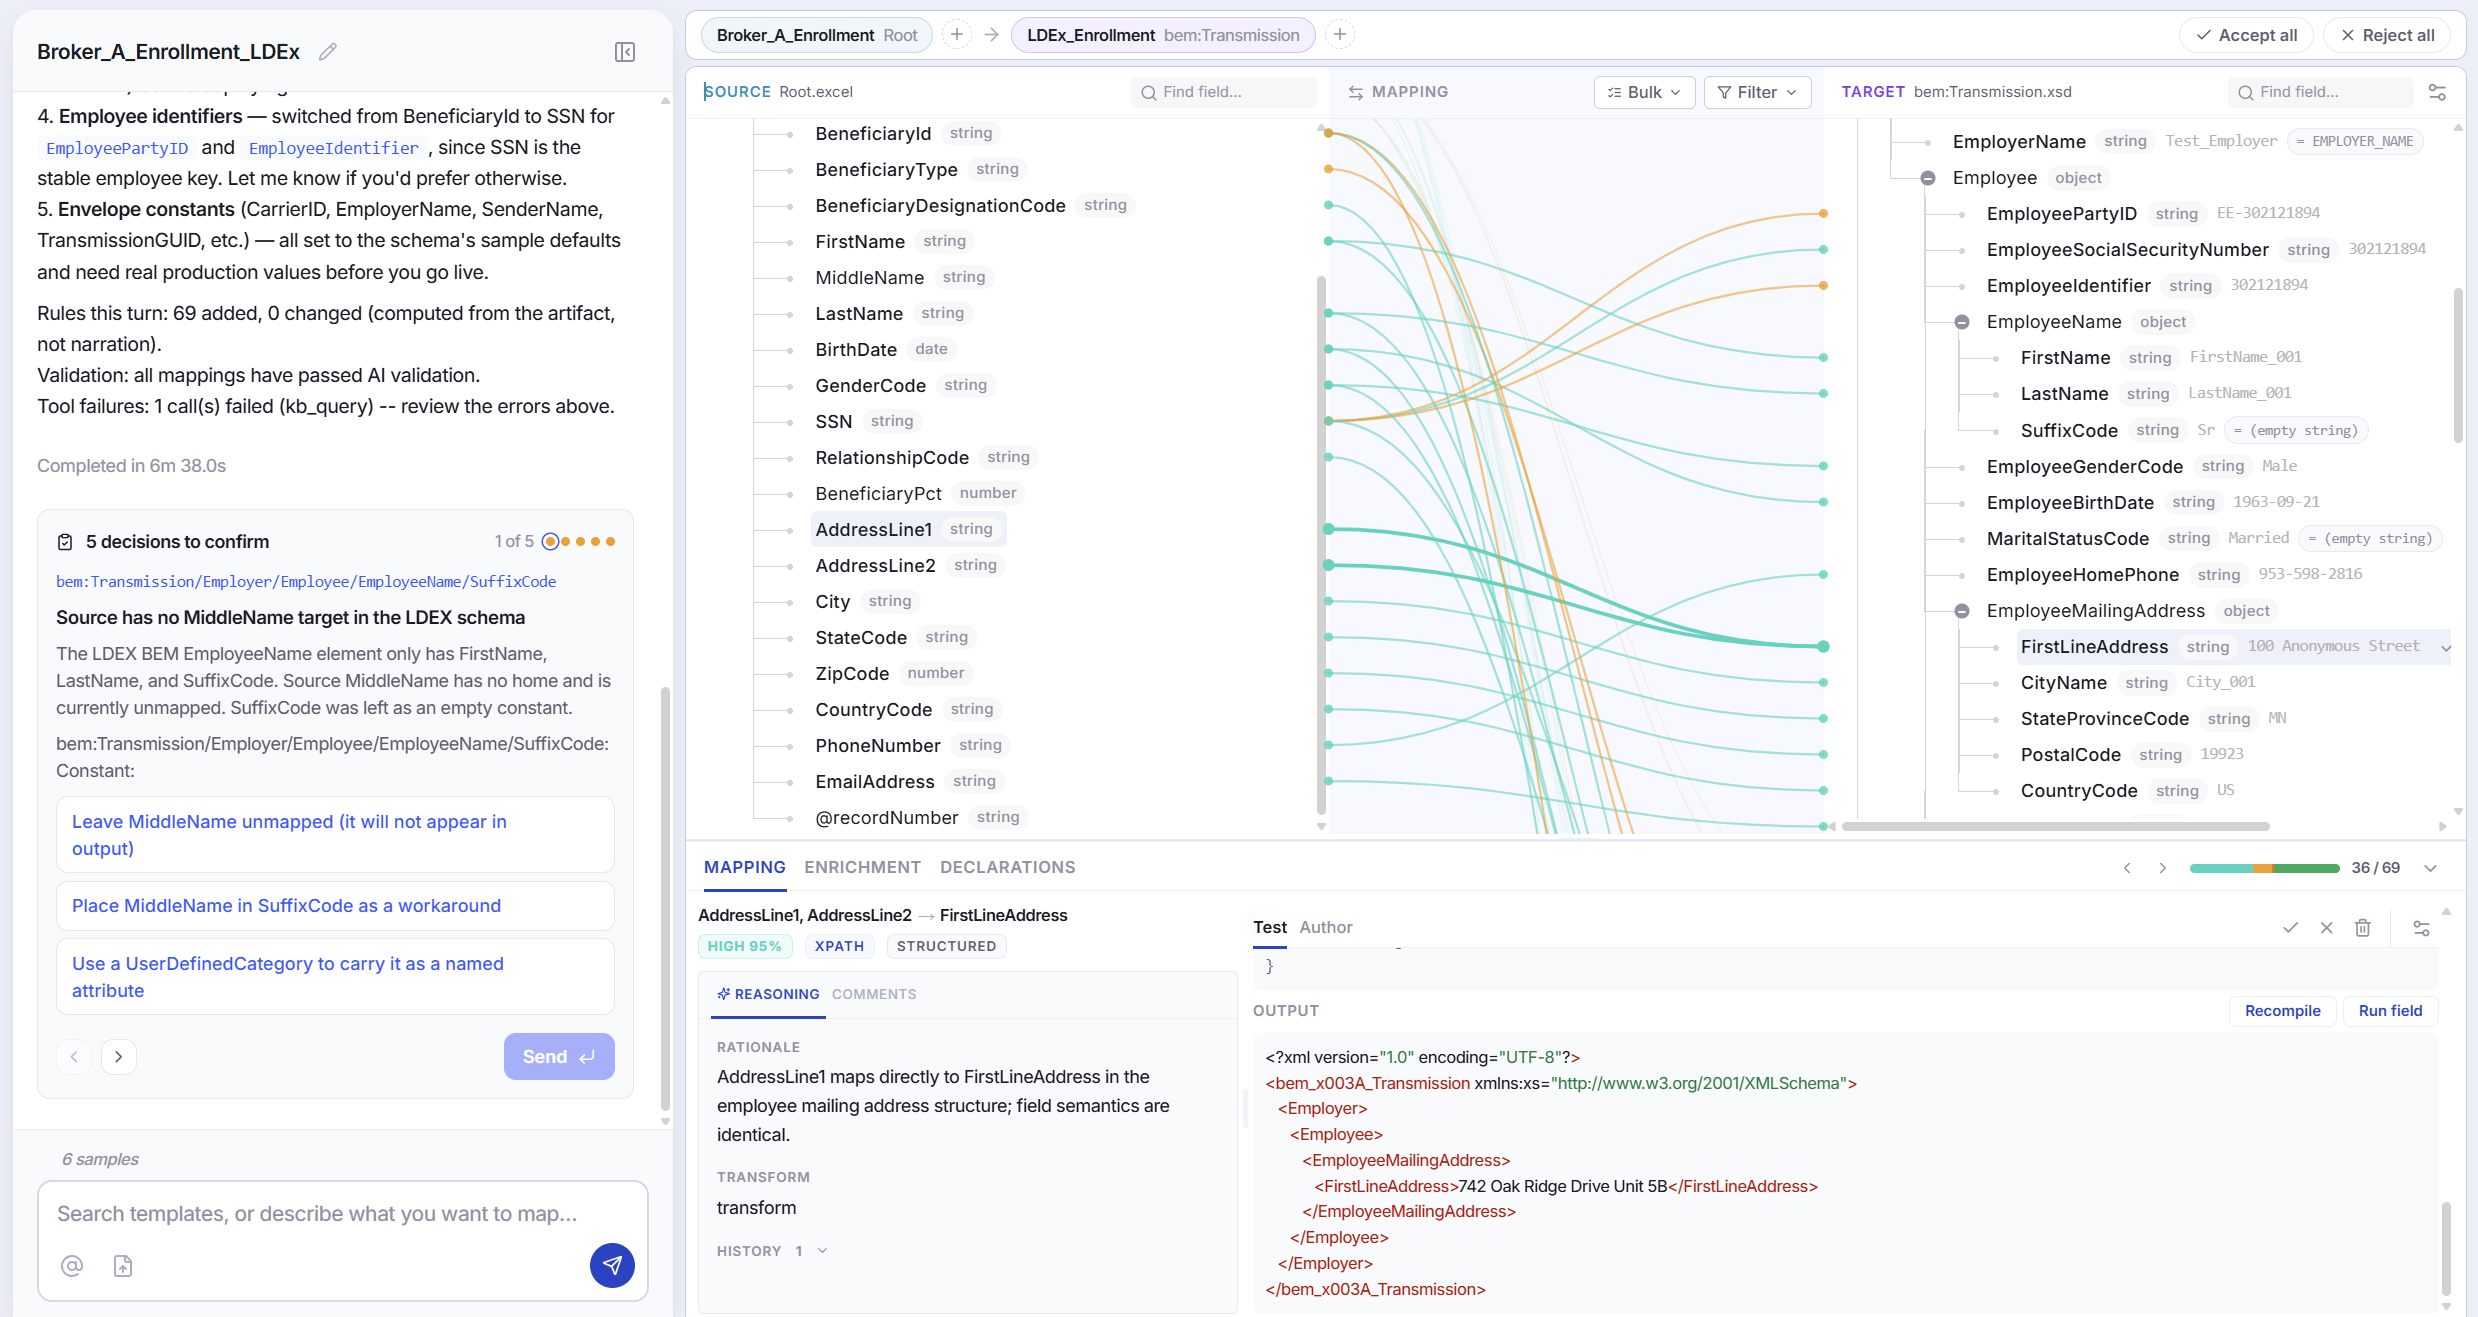Click the decisions clipboard icon
This screenshot has height=1317, width=2478.
pyautogui.click(x=65, y=542)
